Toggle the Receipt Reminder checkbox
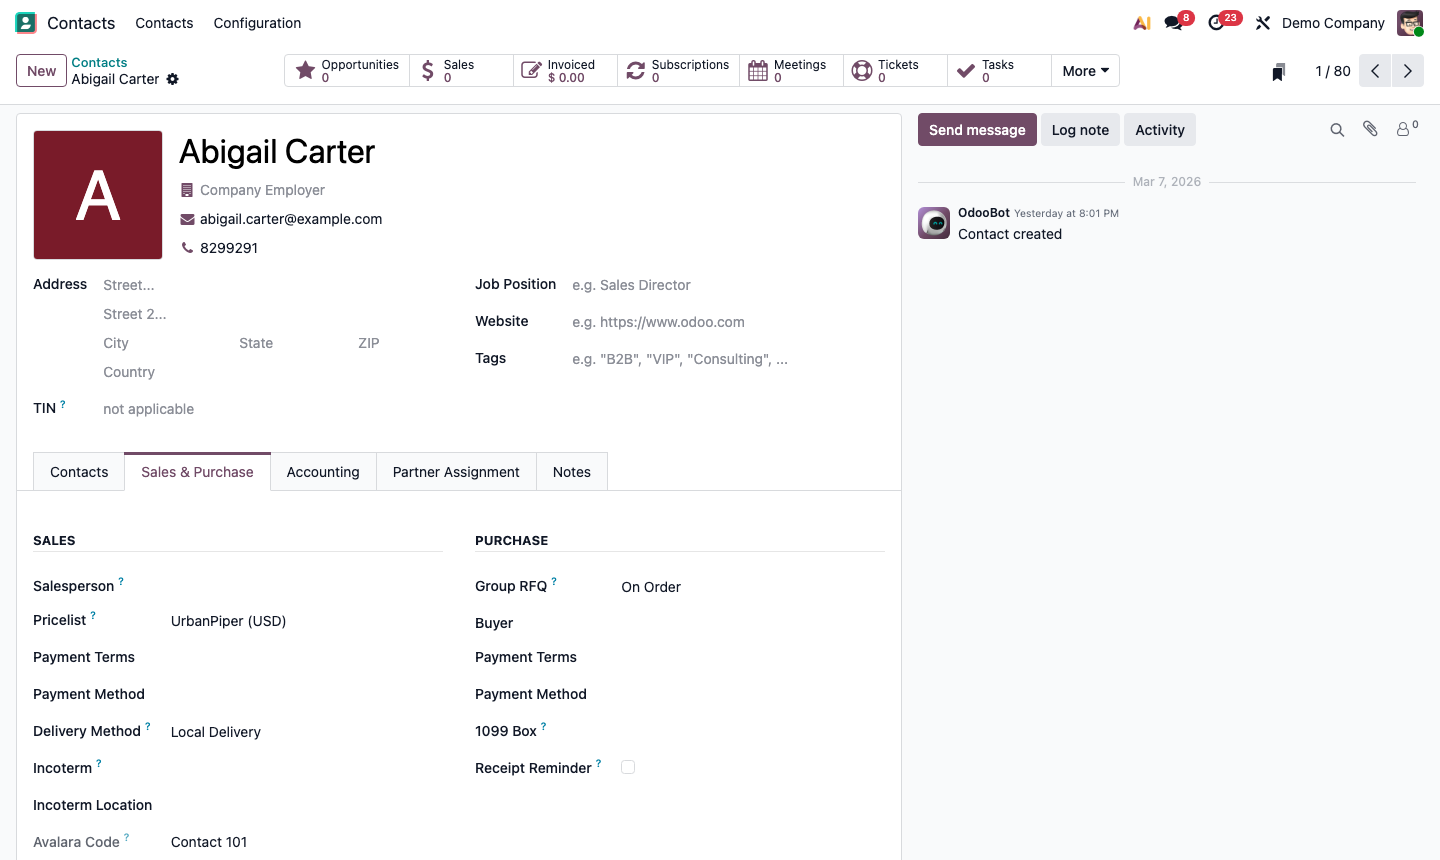Screen dimensions: 1440x860 click(628, 767)
